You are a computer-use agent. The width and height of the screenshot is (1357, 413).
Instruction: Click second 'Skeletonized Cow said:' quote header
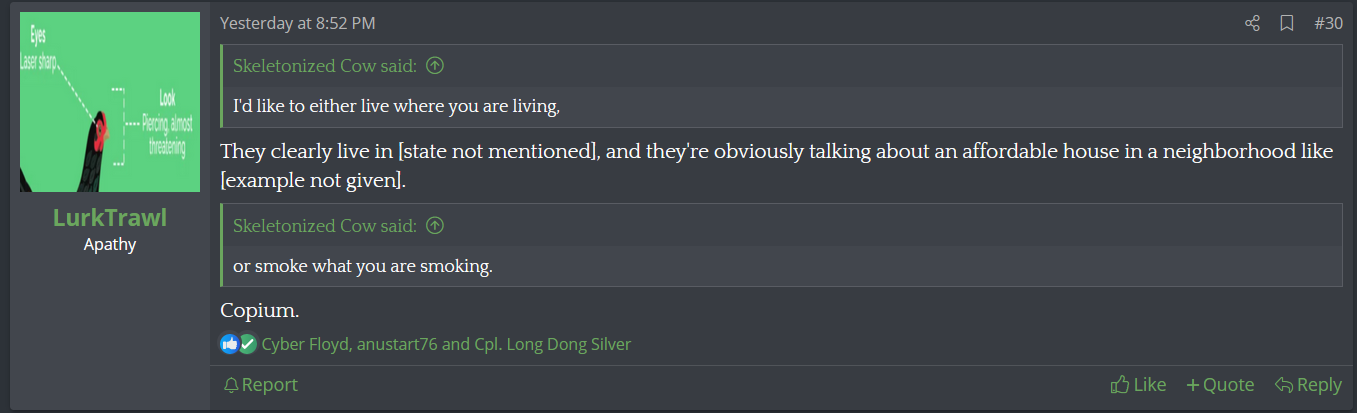coord(325,226)
